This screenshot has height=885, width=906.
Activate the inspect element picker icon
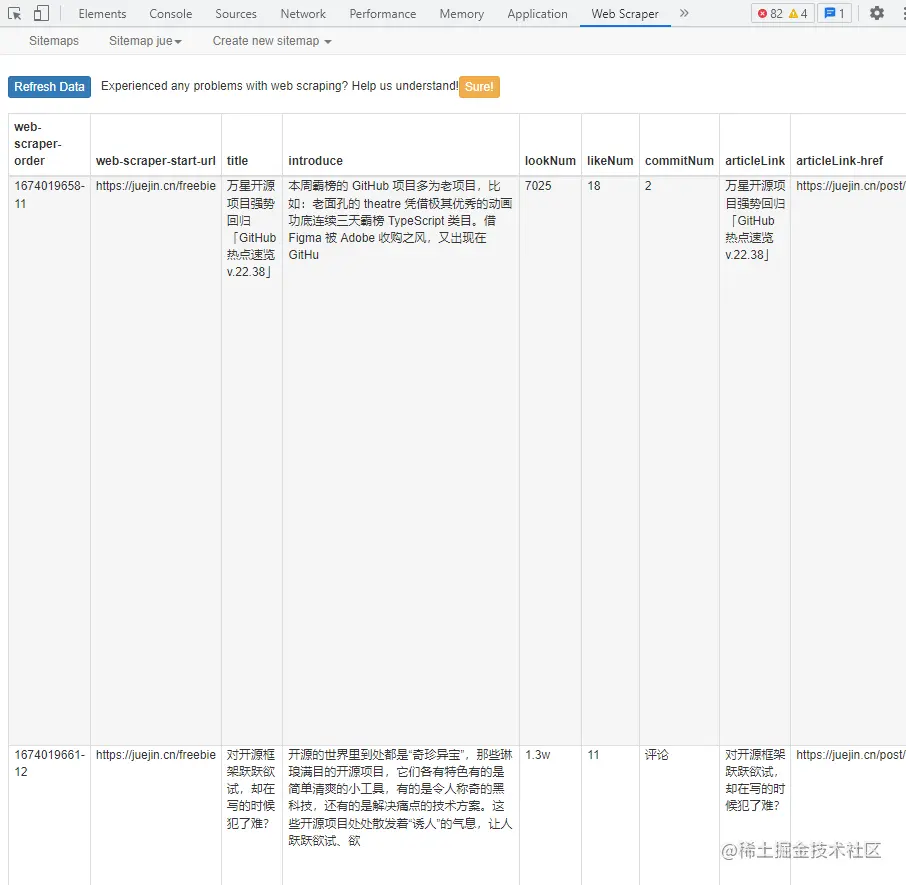point(14,13)
